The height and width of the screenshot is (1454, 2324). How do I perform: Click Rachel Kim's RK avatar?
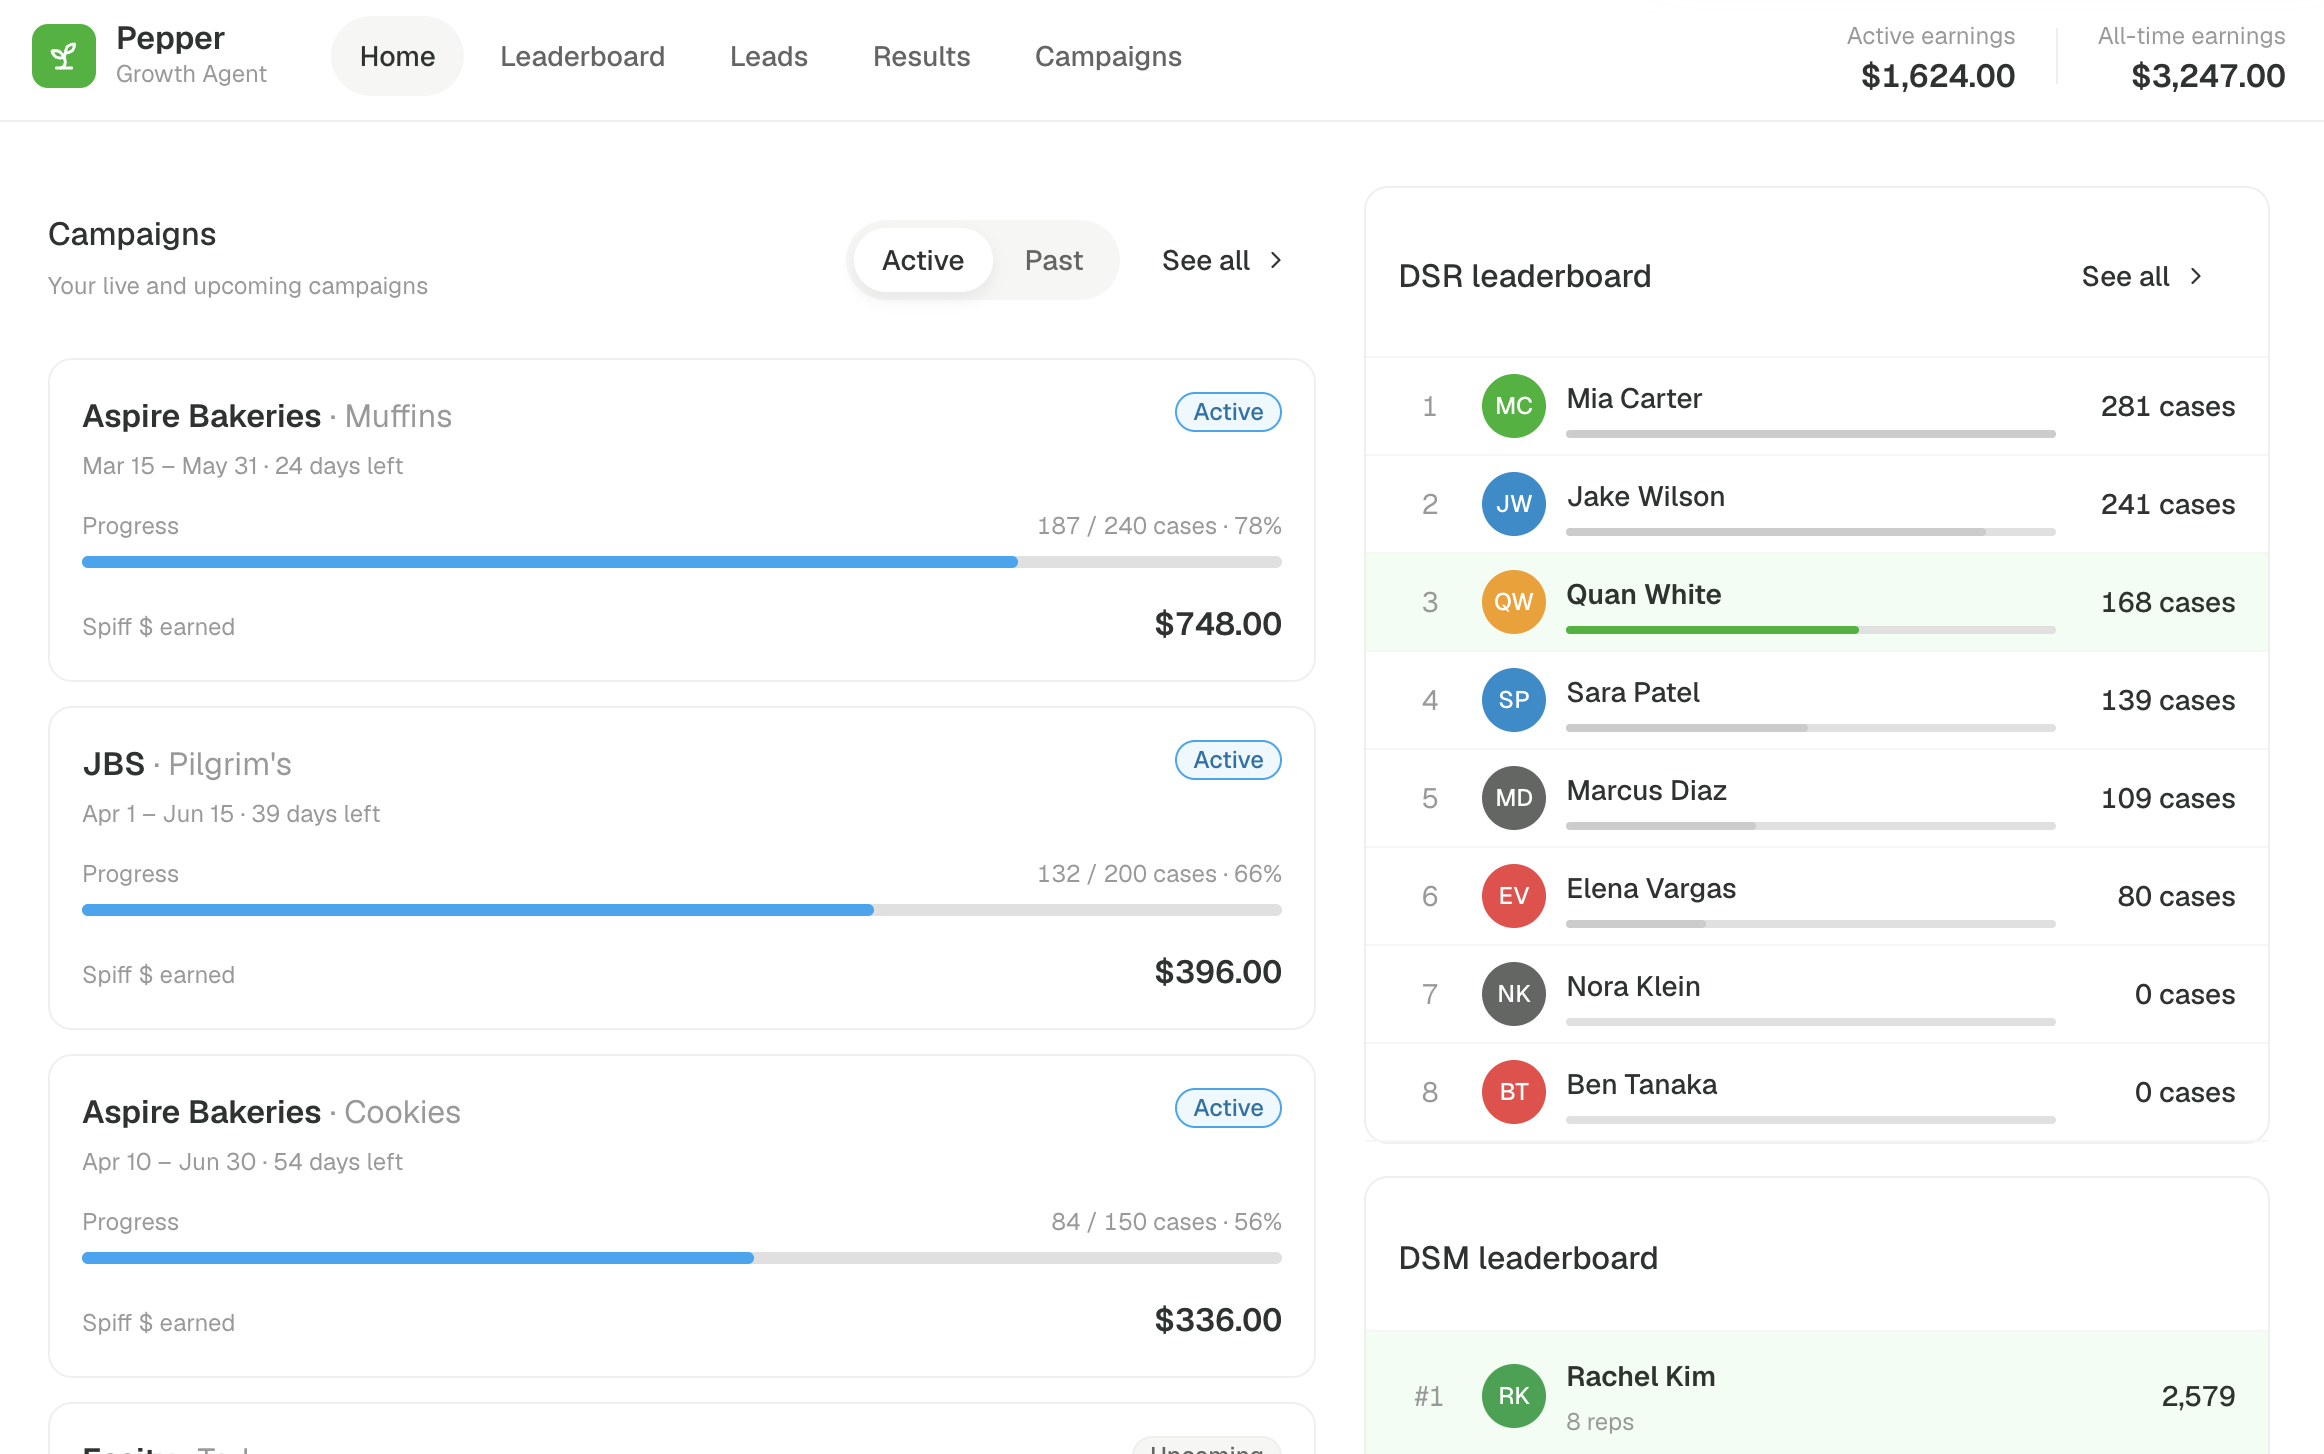click(1513, 1396)
